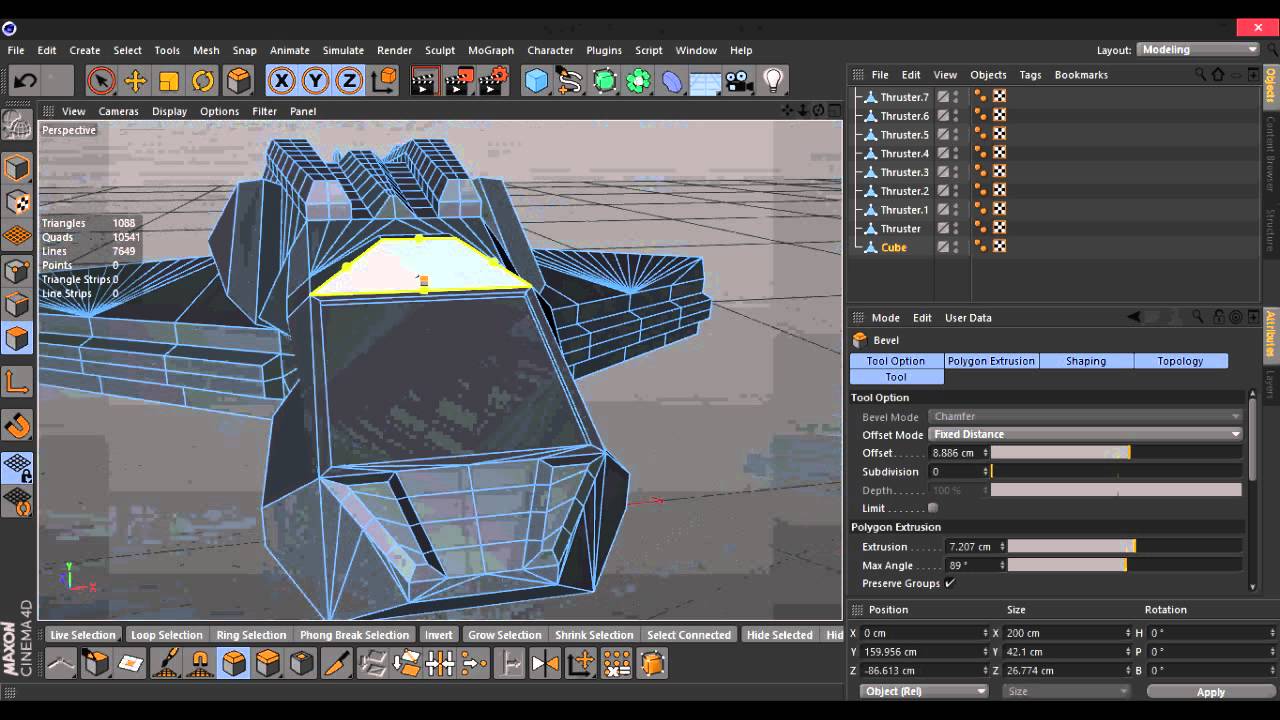Click the magnet tool in bottom toolbar

click(199, 663)
